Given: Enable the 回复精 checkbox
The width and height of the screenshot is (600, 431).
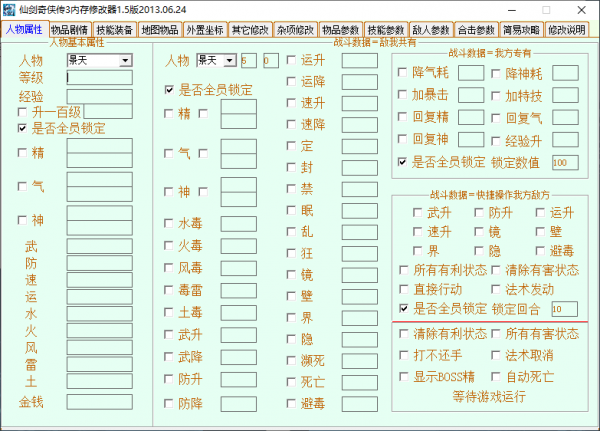Looking at the screenshot, I should click(x=402, y=117).
